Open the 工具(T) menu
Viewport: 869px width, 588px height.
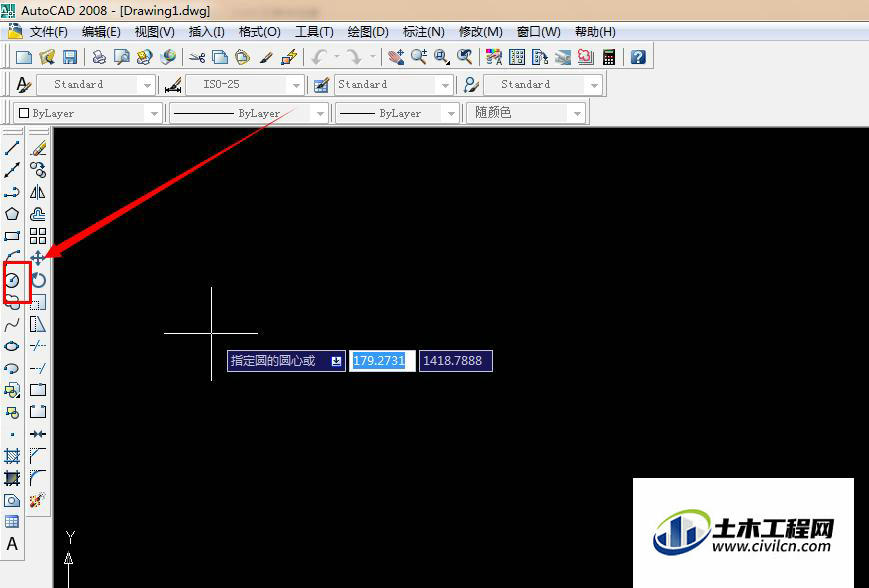tap(314, 32)
